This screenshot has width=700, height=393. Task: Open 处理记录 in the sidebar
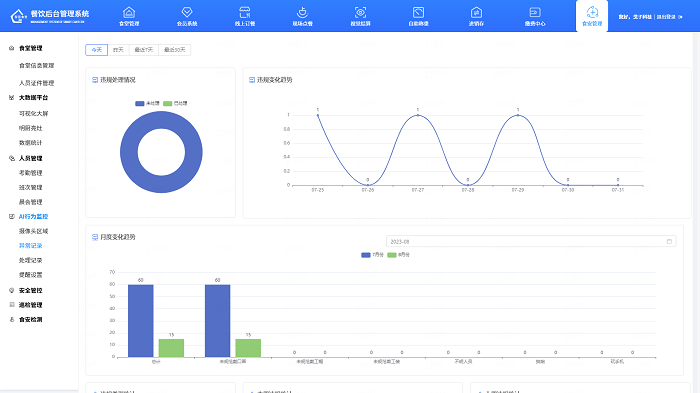click(31, 260)
